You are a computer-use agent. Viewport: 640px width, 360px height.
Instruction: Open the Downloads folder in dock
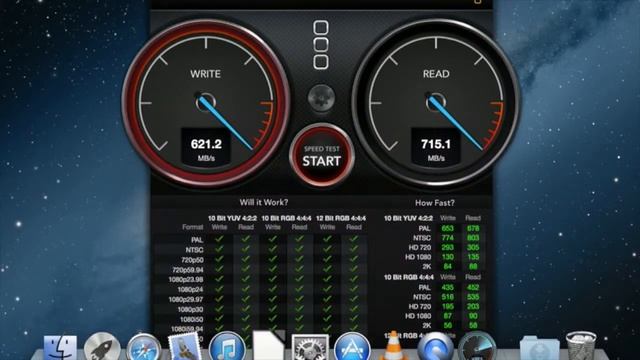coord(539,348)
